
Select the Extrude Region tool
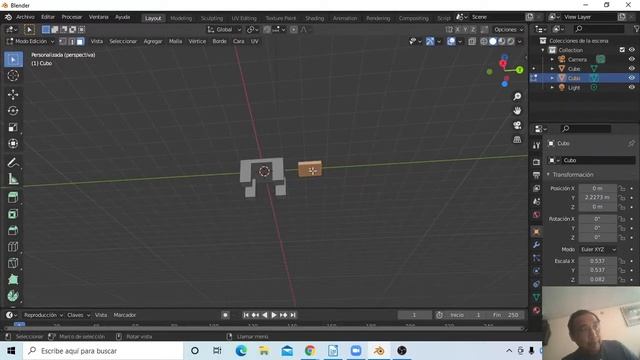pyautogui.click(x=13, y=198)
